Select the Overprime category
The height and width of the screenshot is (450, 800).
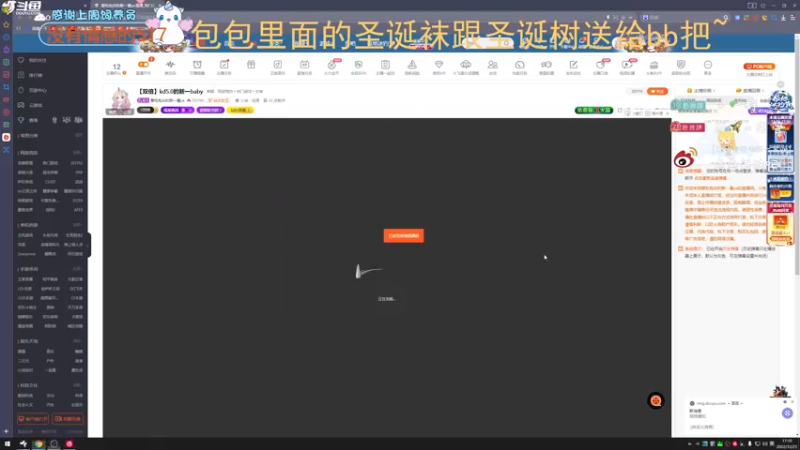tap(27, 254)
